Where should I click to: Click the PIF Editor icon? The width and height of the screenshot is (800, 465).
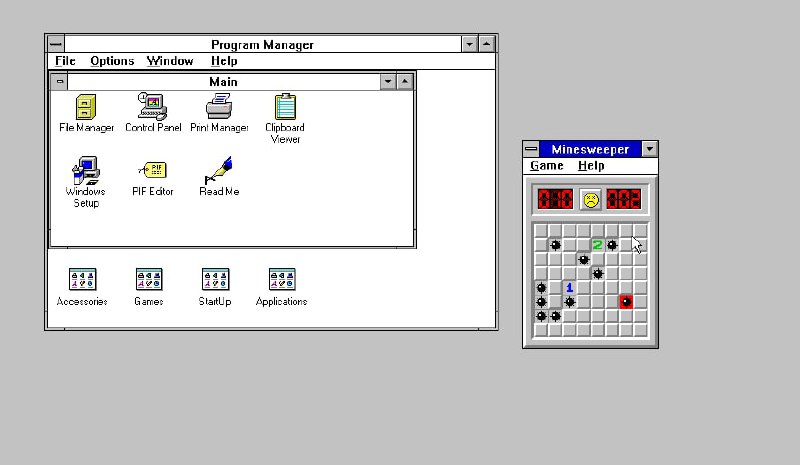(x=153, y=170)
